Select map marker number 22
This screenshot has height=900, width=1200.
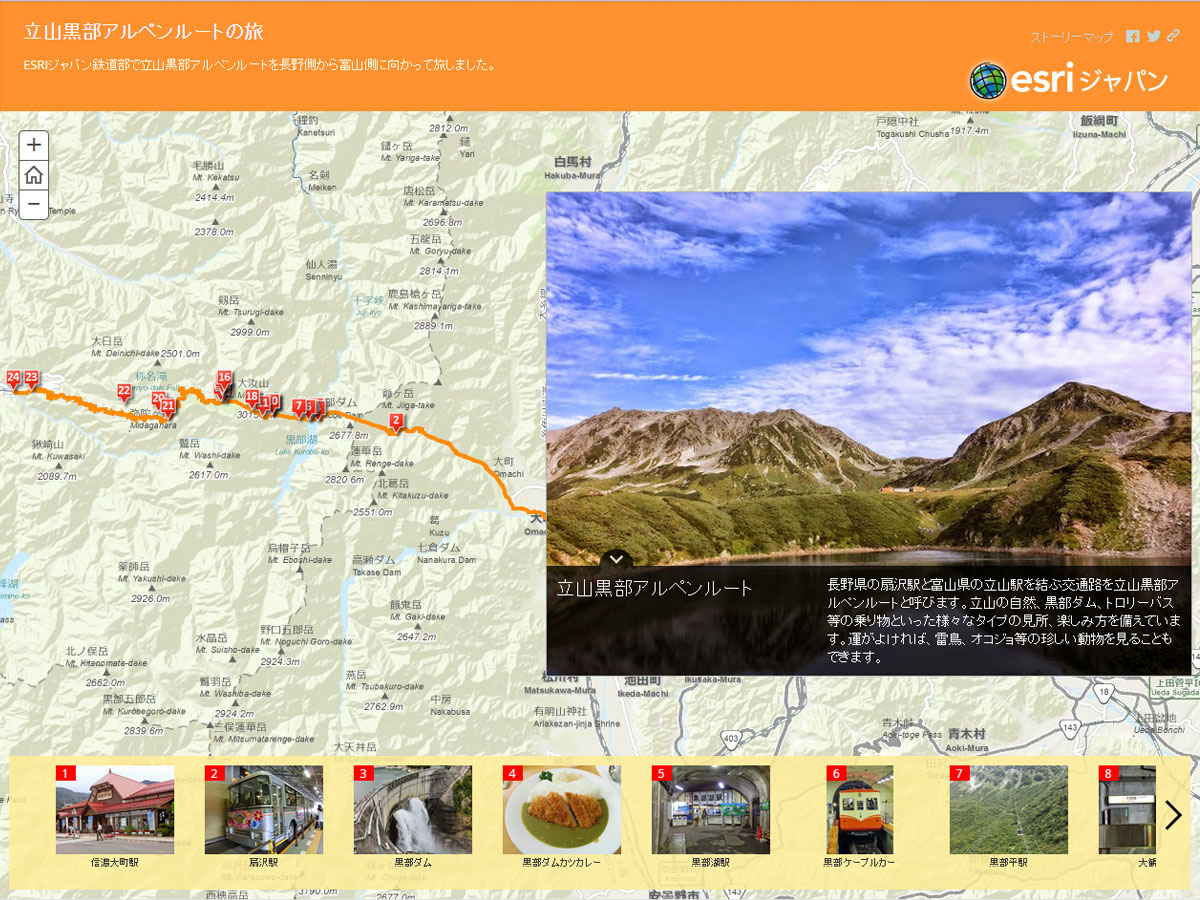pos(124,392)
